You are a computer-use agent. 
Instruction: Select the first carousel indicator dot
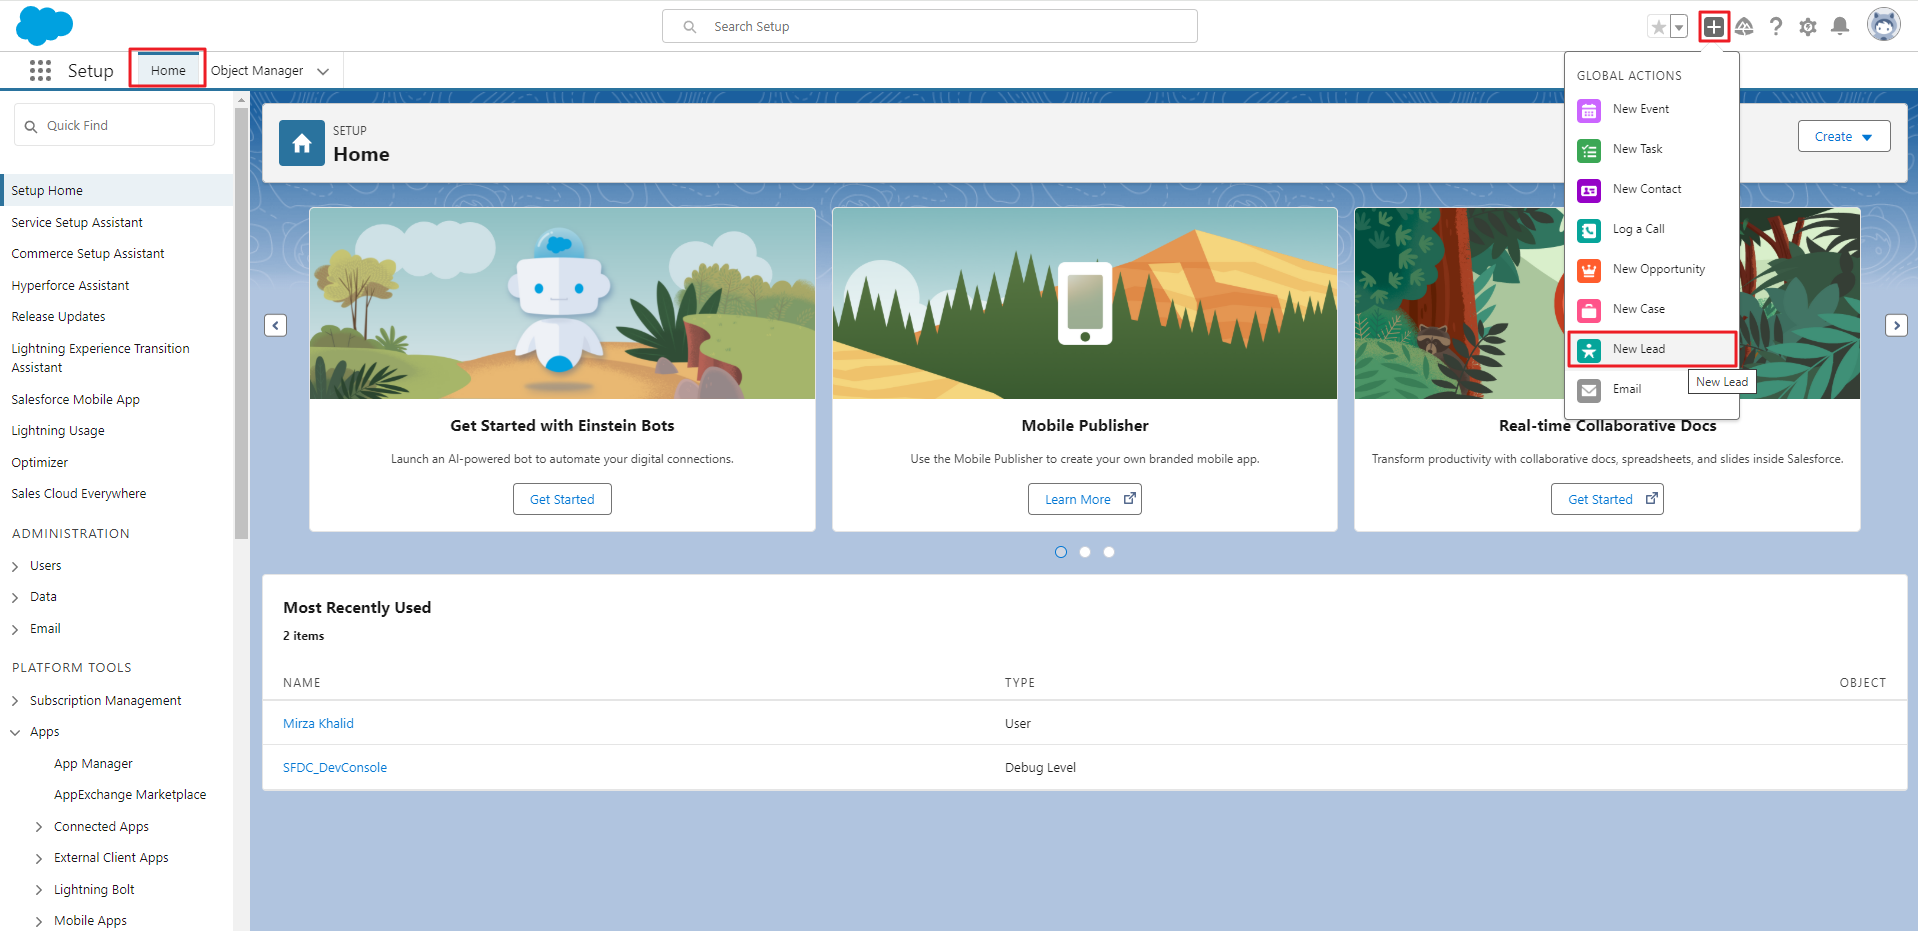tap(1061, 552)
